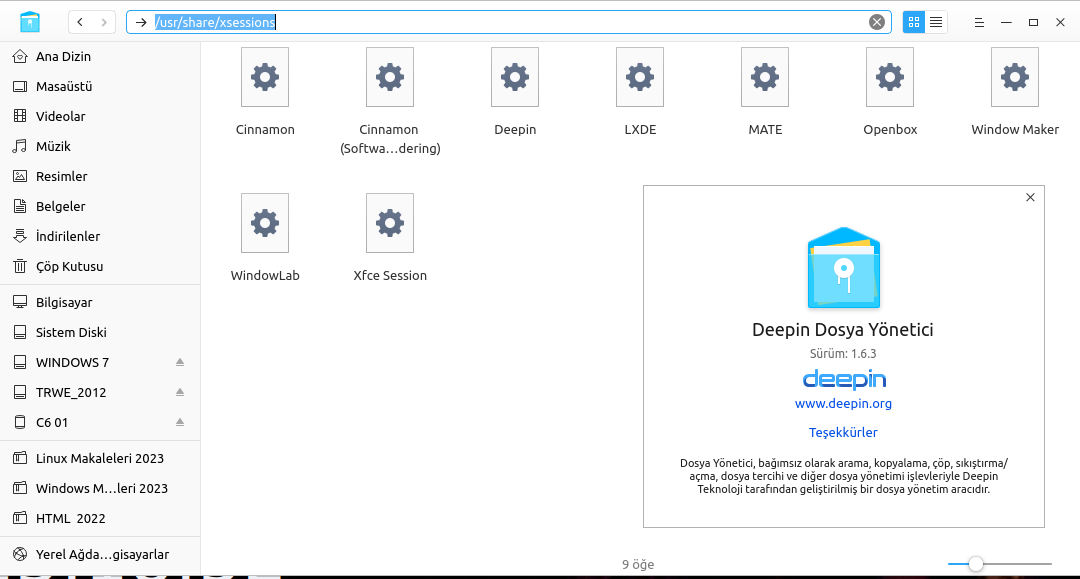Select the LXDE session file icon
Image resolution: width=1080 pixels, height=579 pixels.
pos(640,77)
